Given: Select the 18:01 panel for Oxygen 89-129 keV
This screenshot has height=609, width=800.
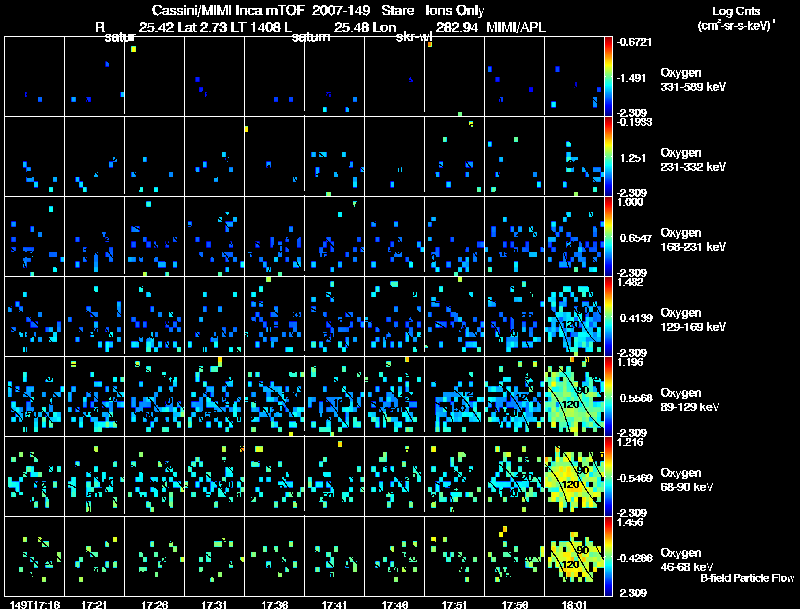Looking at the screenshot, I should [574, 396].
